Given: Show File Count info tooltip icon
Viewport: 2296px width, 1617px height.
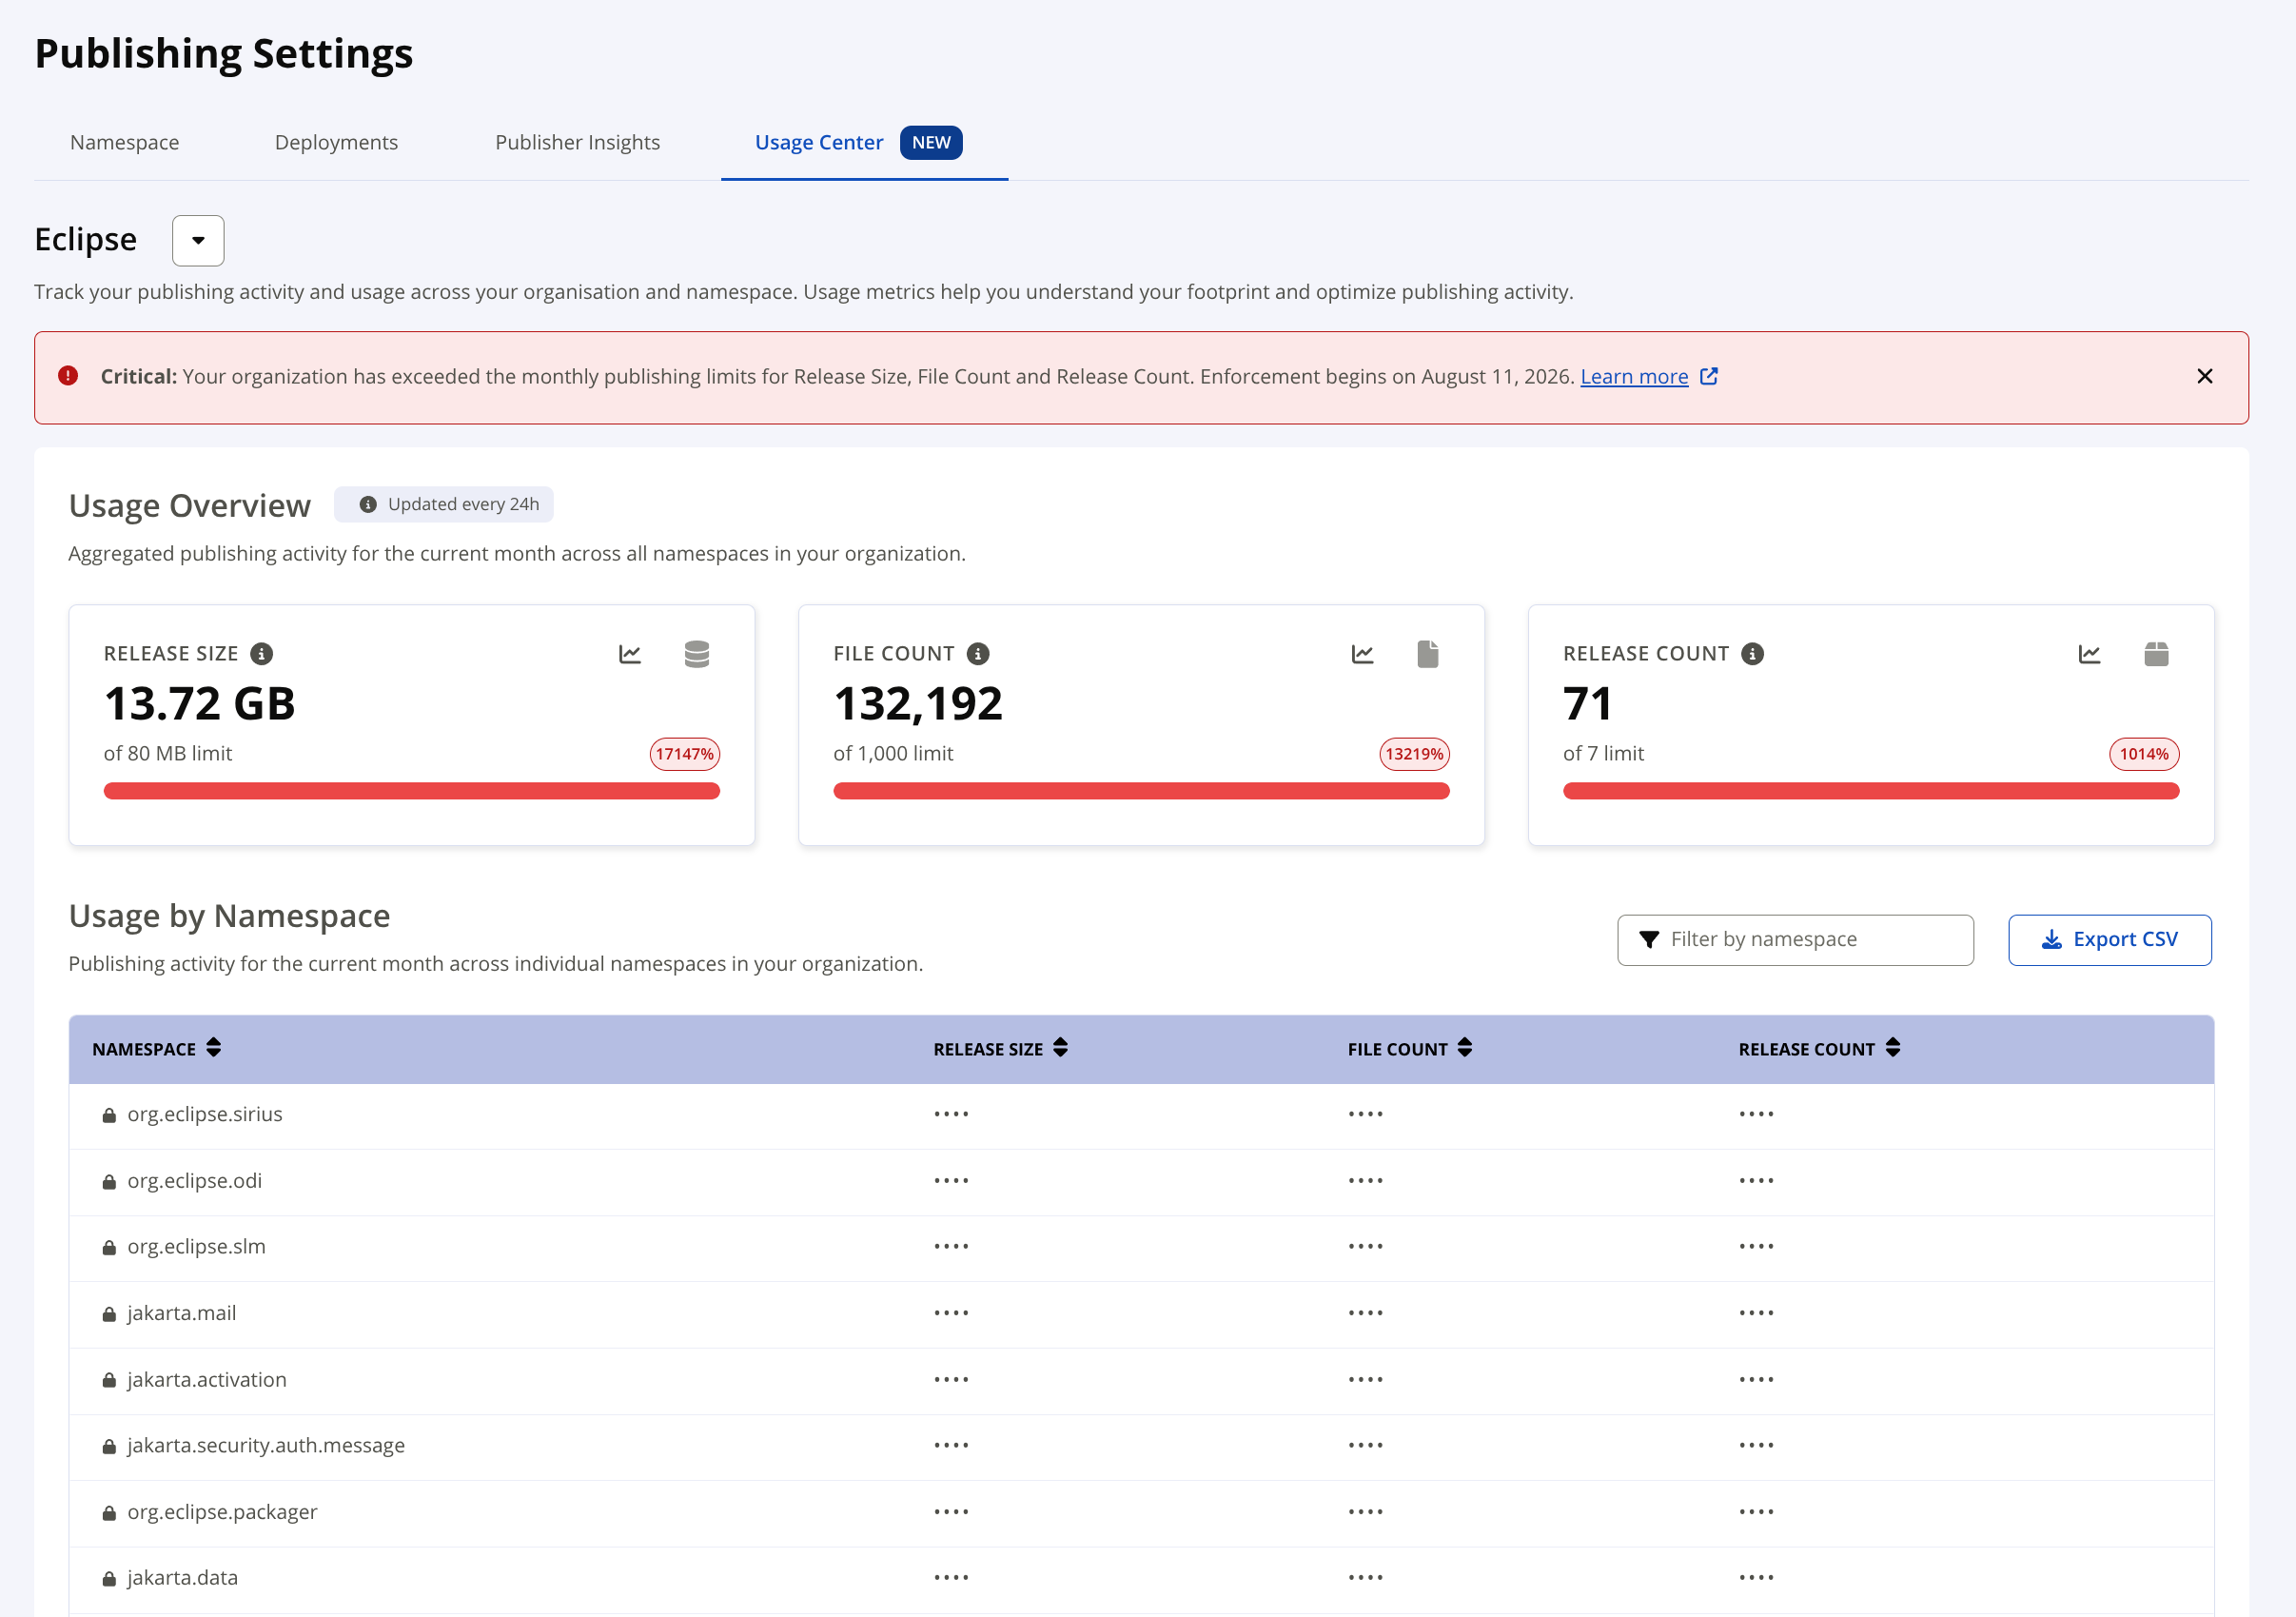Looking at the screenshot, I should pos(978,654).
